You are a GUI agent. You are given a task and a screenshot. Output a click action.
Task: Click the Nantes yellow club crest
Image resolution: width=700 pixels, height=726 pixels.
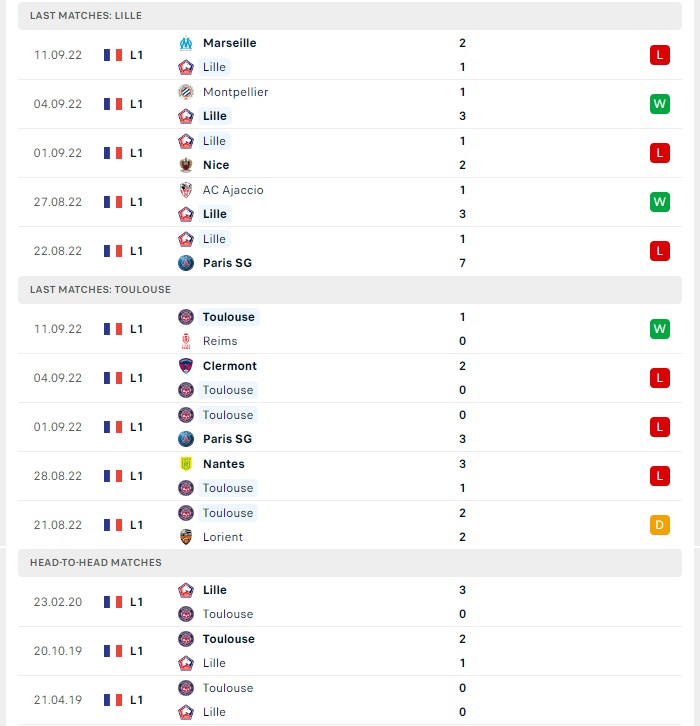click(x=186, y=464)
